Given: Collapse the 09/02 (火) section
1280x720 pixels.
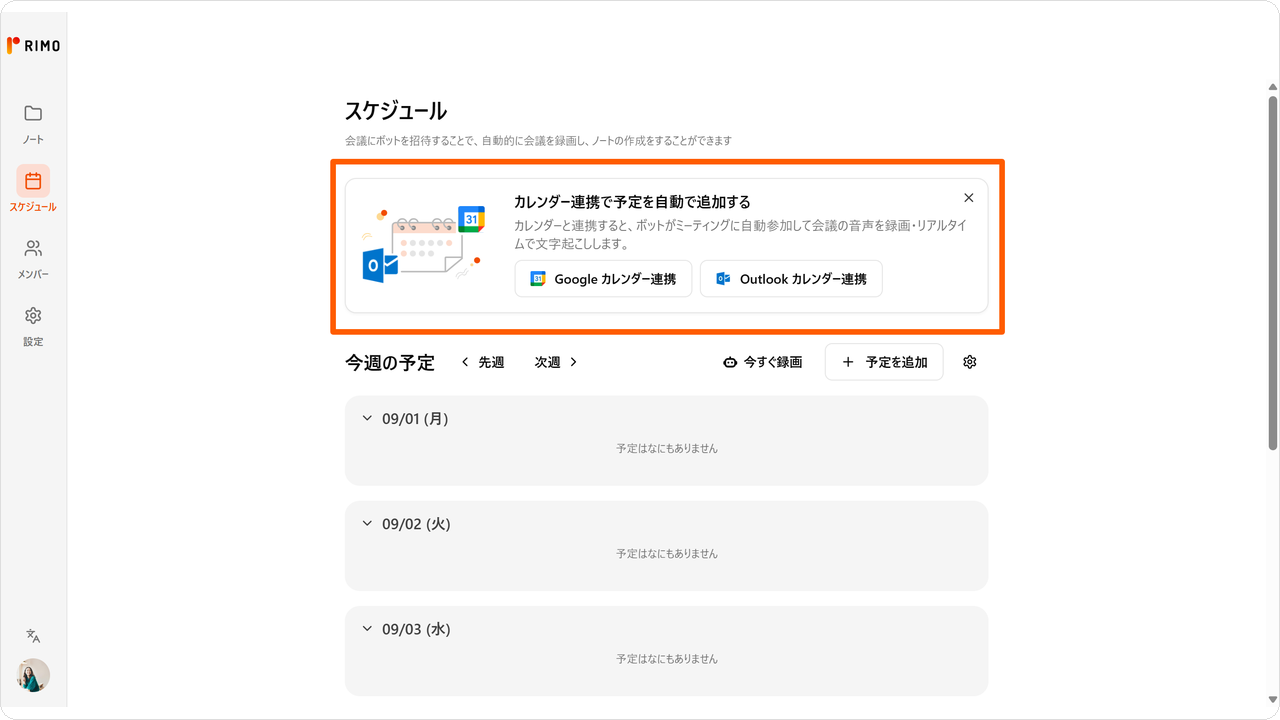Looking at the screenshot, I should [x=367, y=524].
